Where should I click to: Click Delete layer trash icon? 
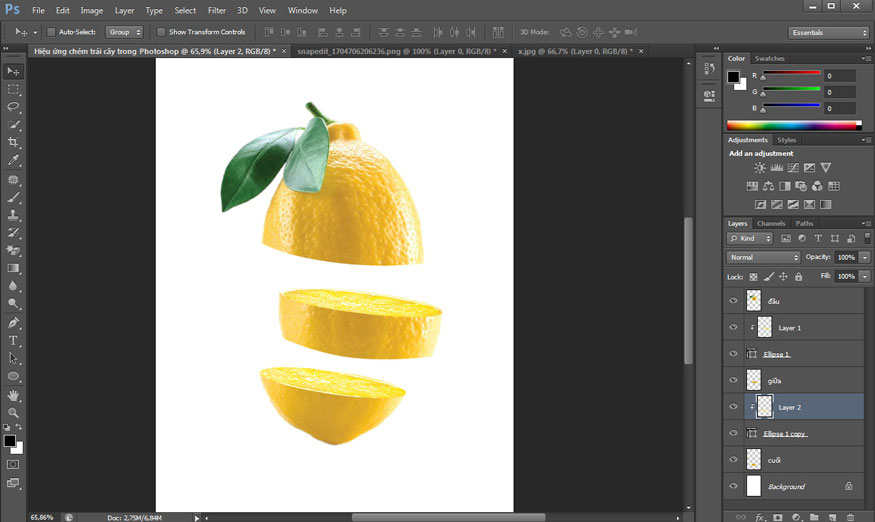850,518
